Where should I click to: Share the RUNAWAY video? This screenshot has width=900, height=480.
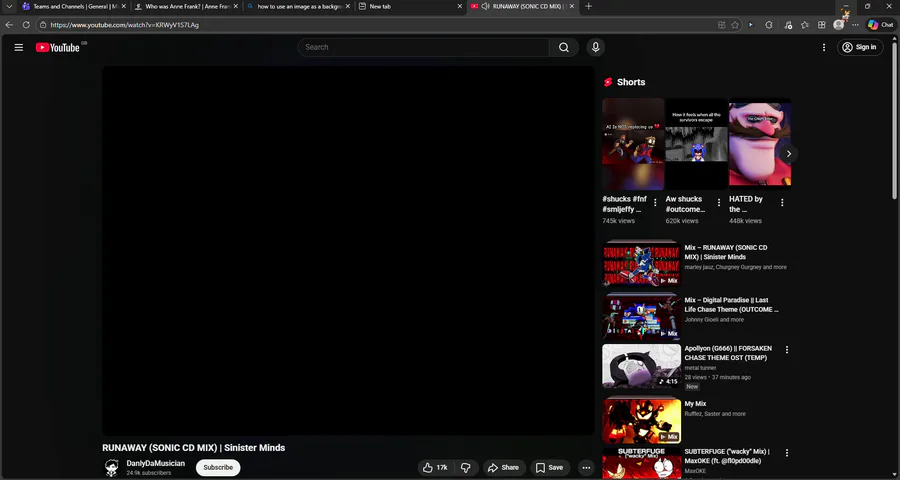tap(503, 467)
